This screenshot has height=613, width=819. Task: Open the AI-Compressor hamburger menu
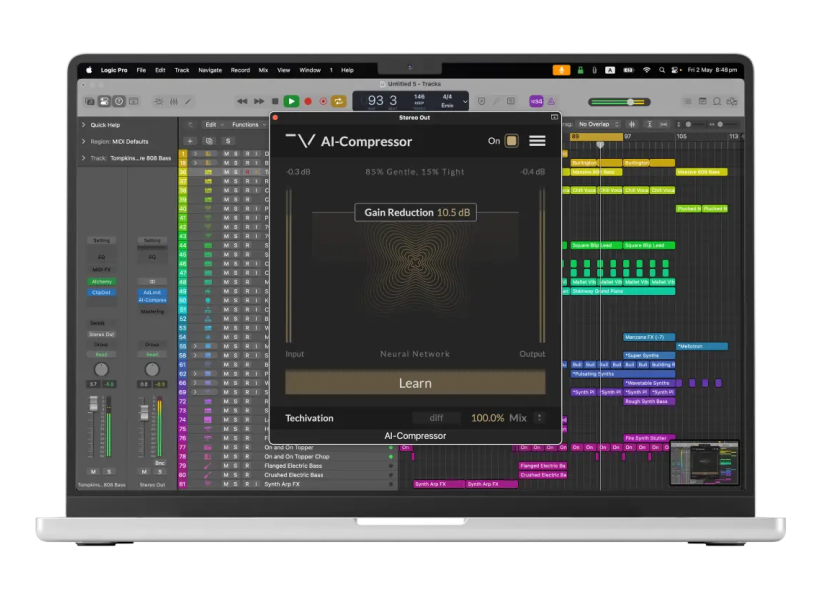click(537, 141)
